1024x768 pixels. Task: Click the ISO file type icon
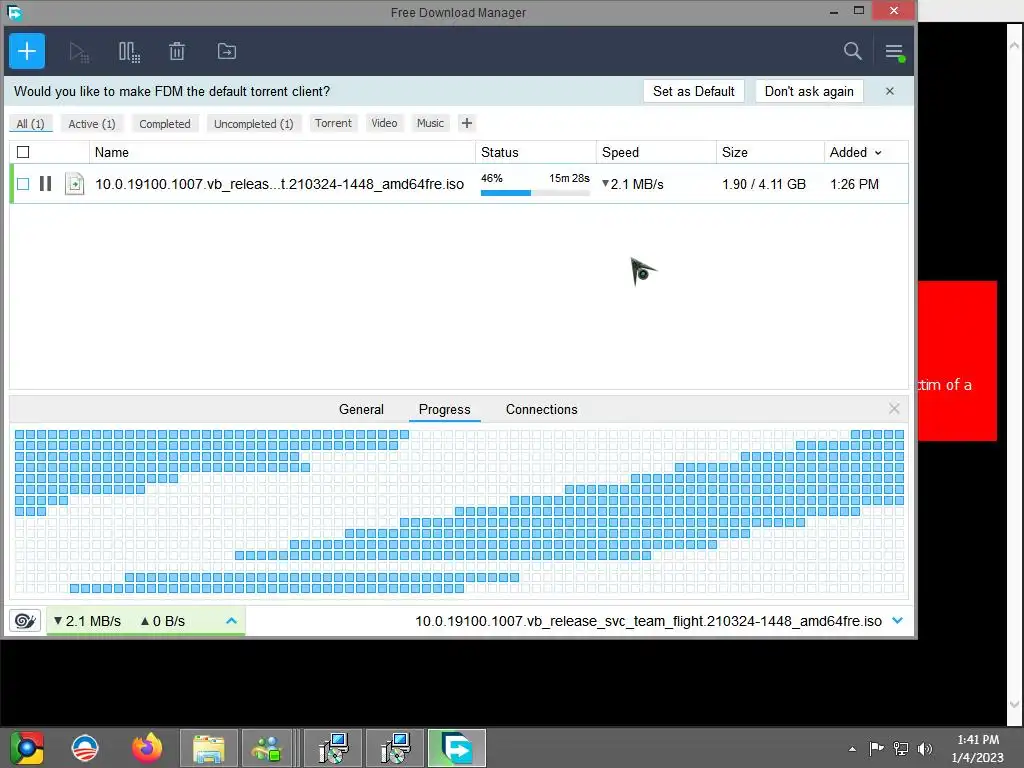[x=74, y=184]
